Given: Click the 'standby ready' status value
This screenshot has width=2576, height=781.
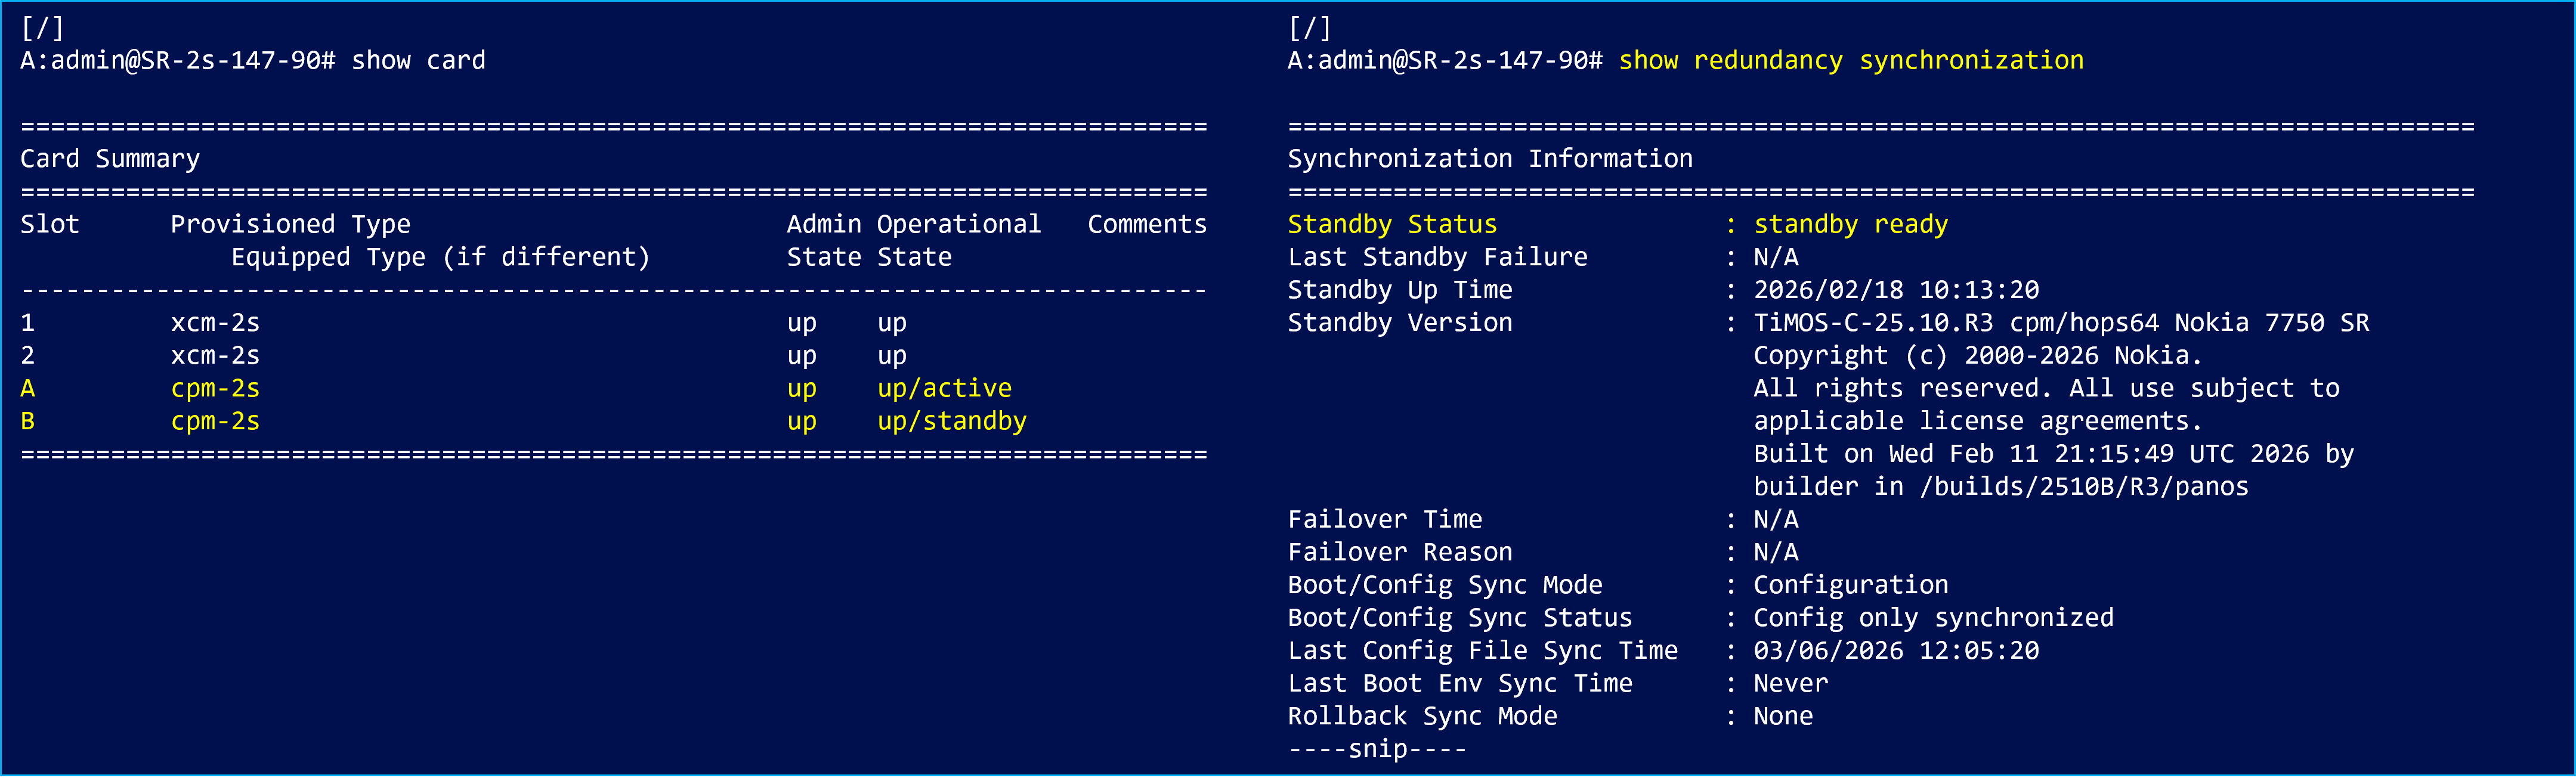Looking at the screenshot, I should coord(1850,225).
